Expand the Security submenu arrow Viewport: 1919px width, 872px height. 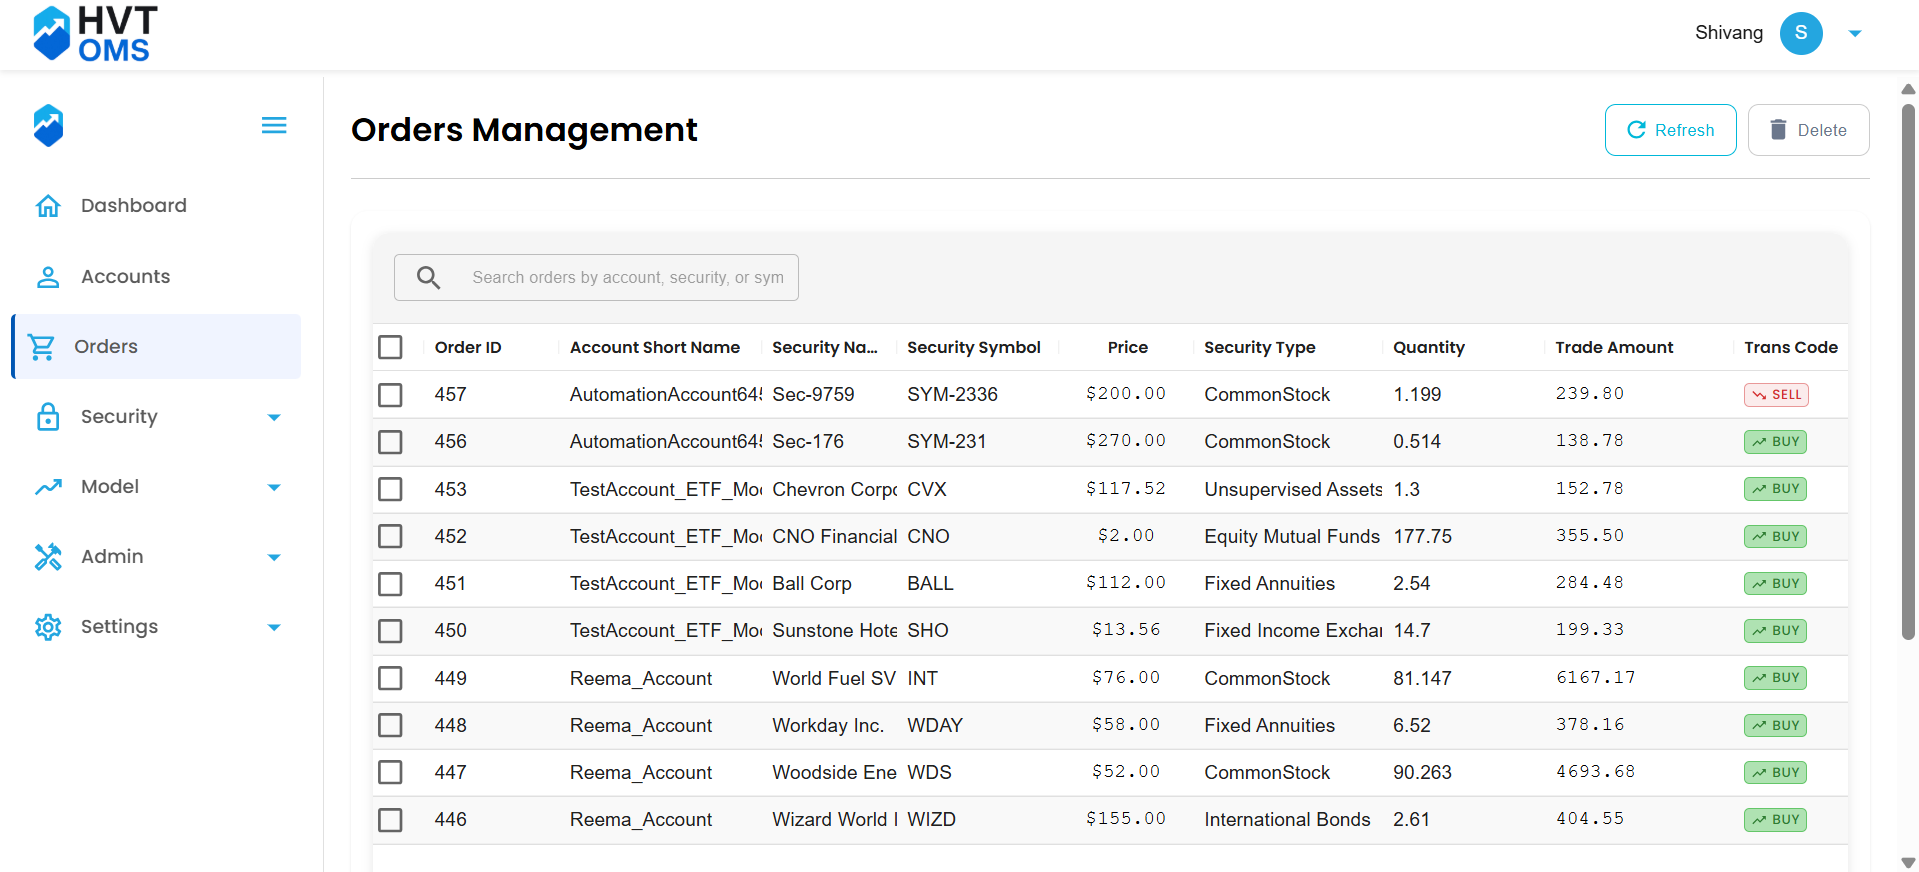tap(274, 418)
